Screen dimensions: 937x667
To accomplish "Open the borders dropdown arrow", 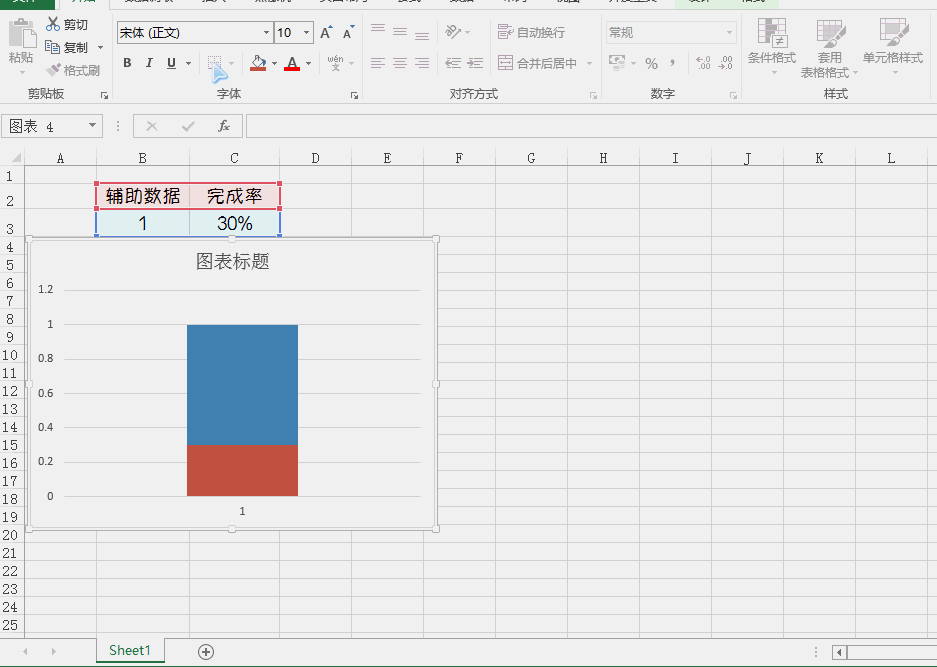I will [x=231, y=63].
